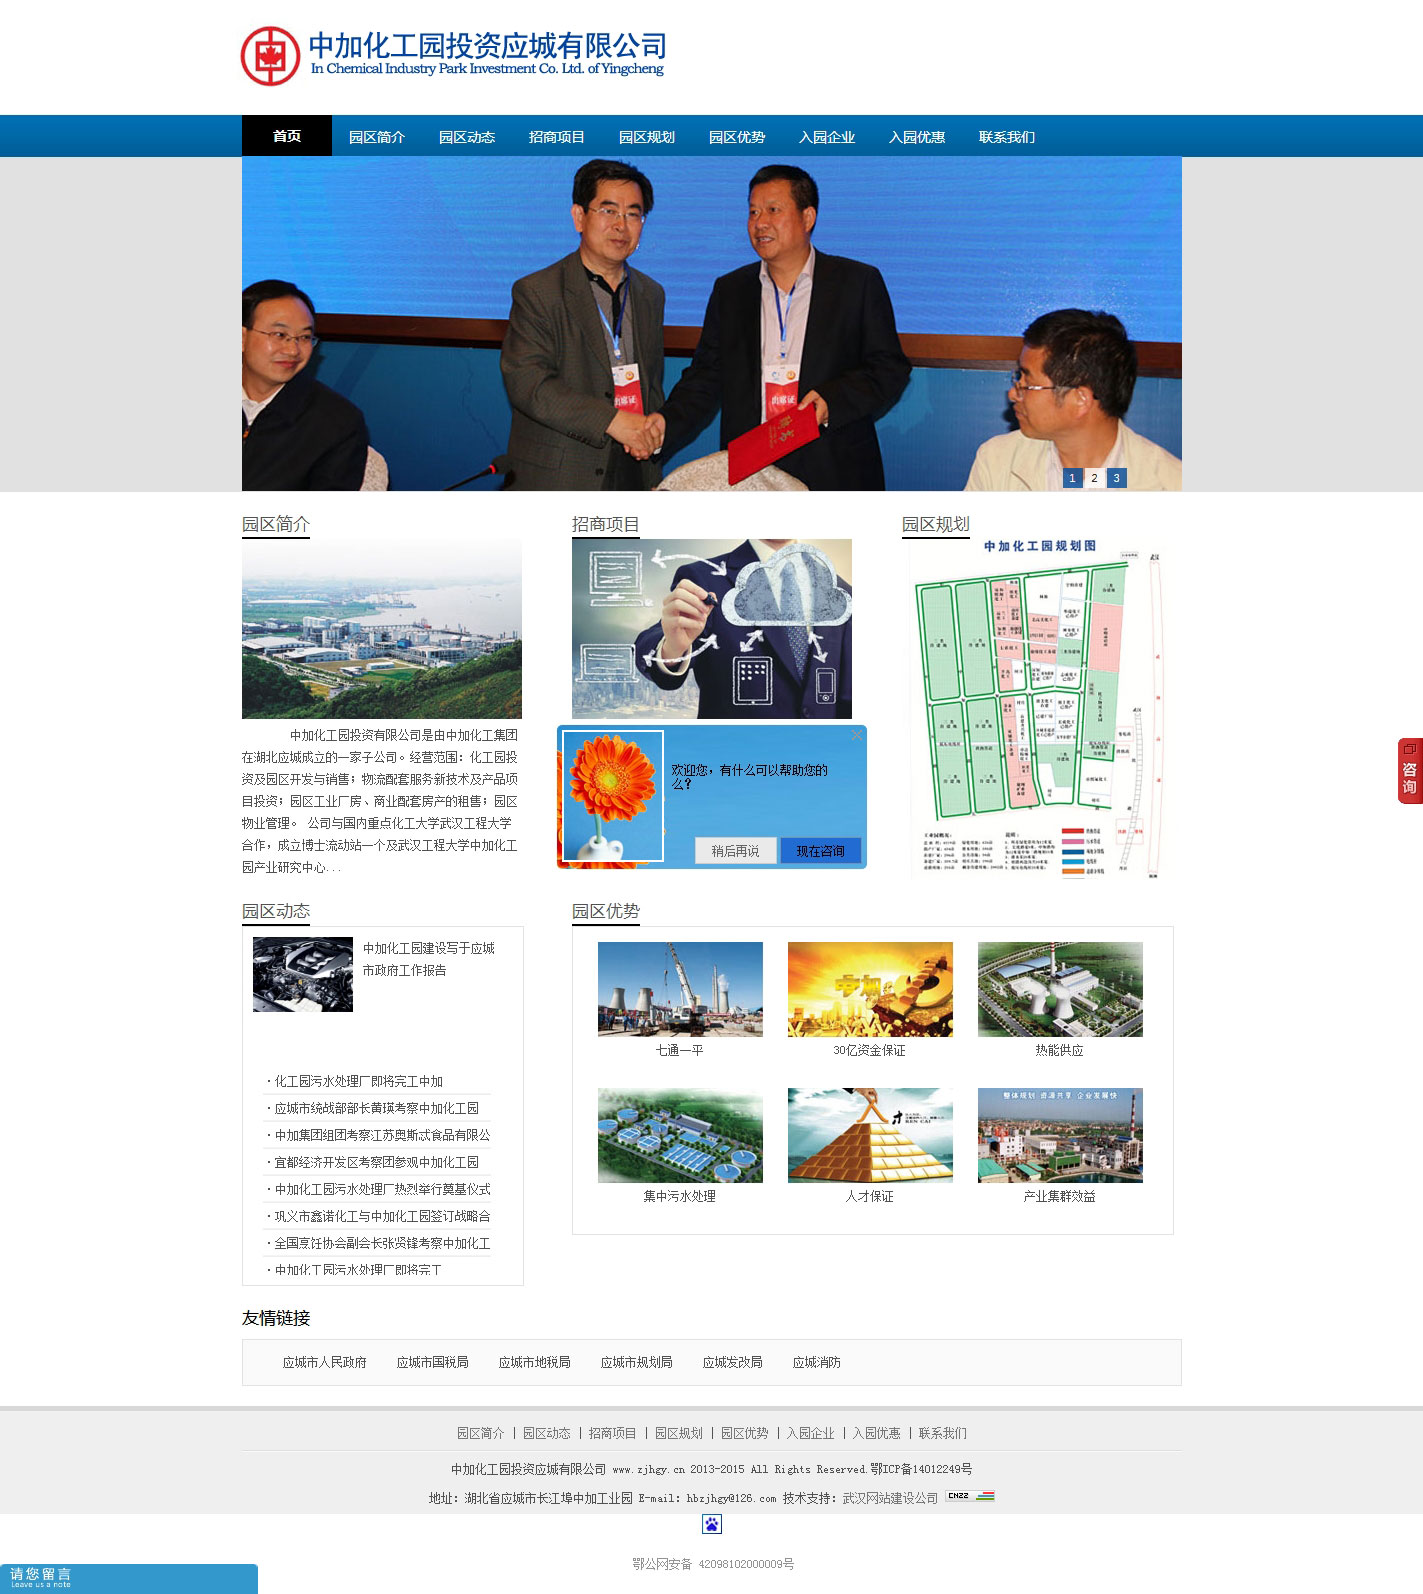The height and width of the screenshot is (1594, 1423).
Task: Open news 中加化工园建设写于应城市政府工作报告
Action: (429, 959)
